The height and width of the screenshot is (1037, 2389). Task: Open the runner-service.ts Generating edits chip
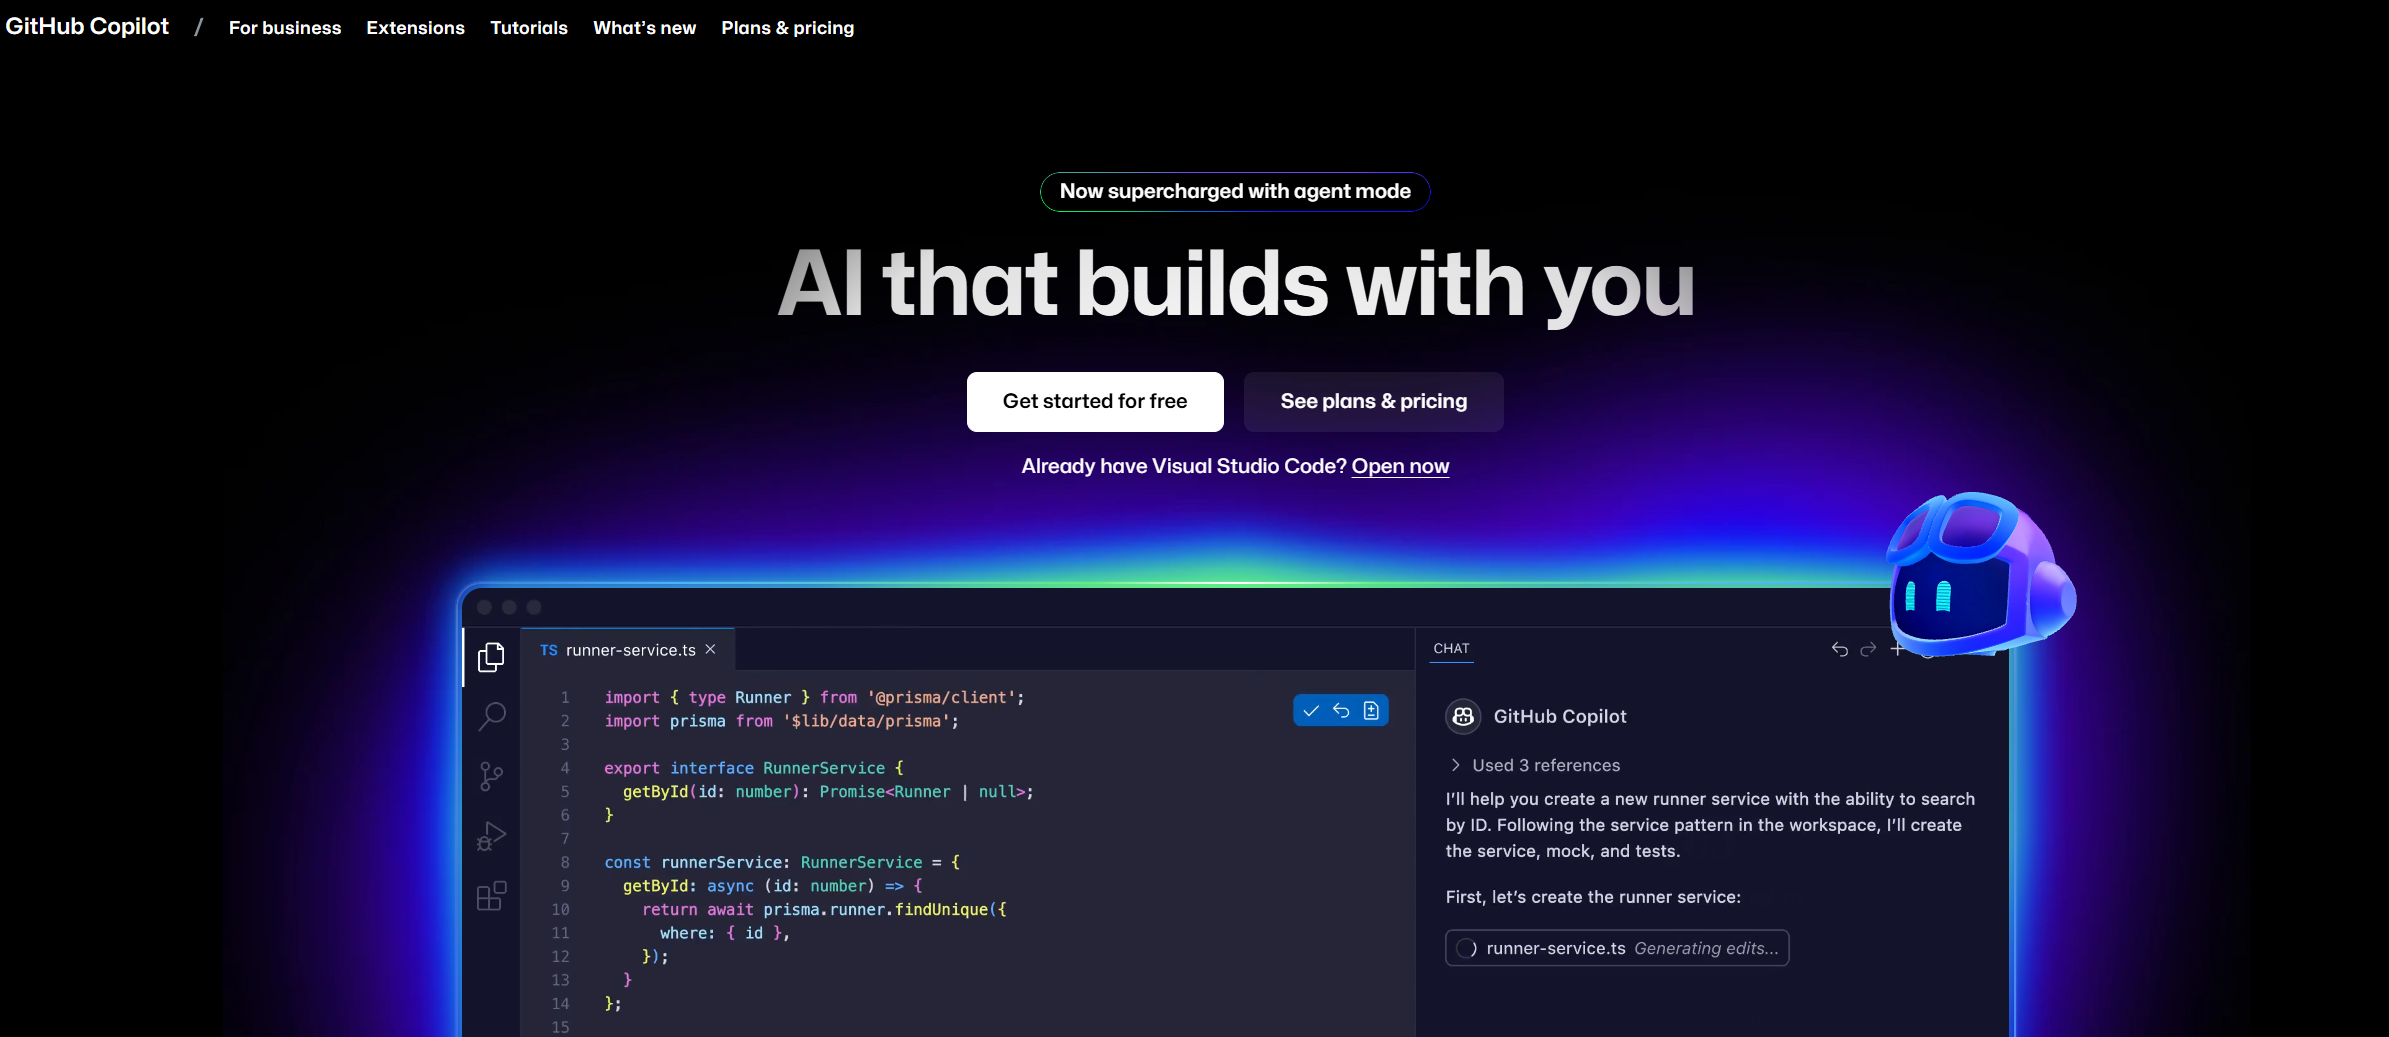[x=1617, y=948]
